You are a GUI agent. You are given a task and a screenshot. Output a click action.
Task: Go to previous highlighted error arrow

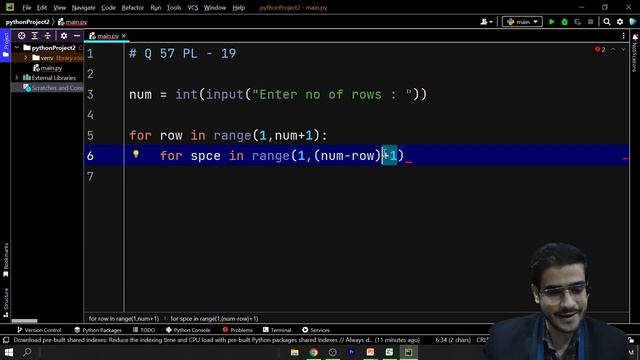tap(613, 49)
